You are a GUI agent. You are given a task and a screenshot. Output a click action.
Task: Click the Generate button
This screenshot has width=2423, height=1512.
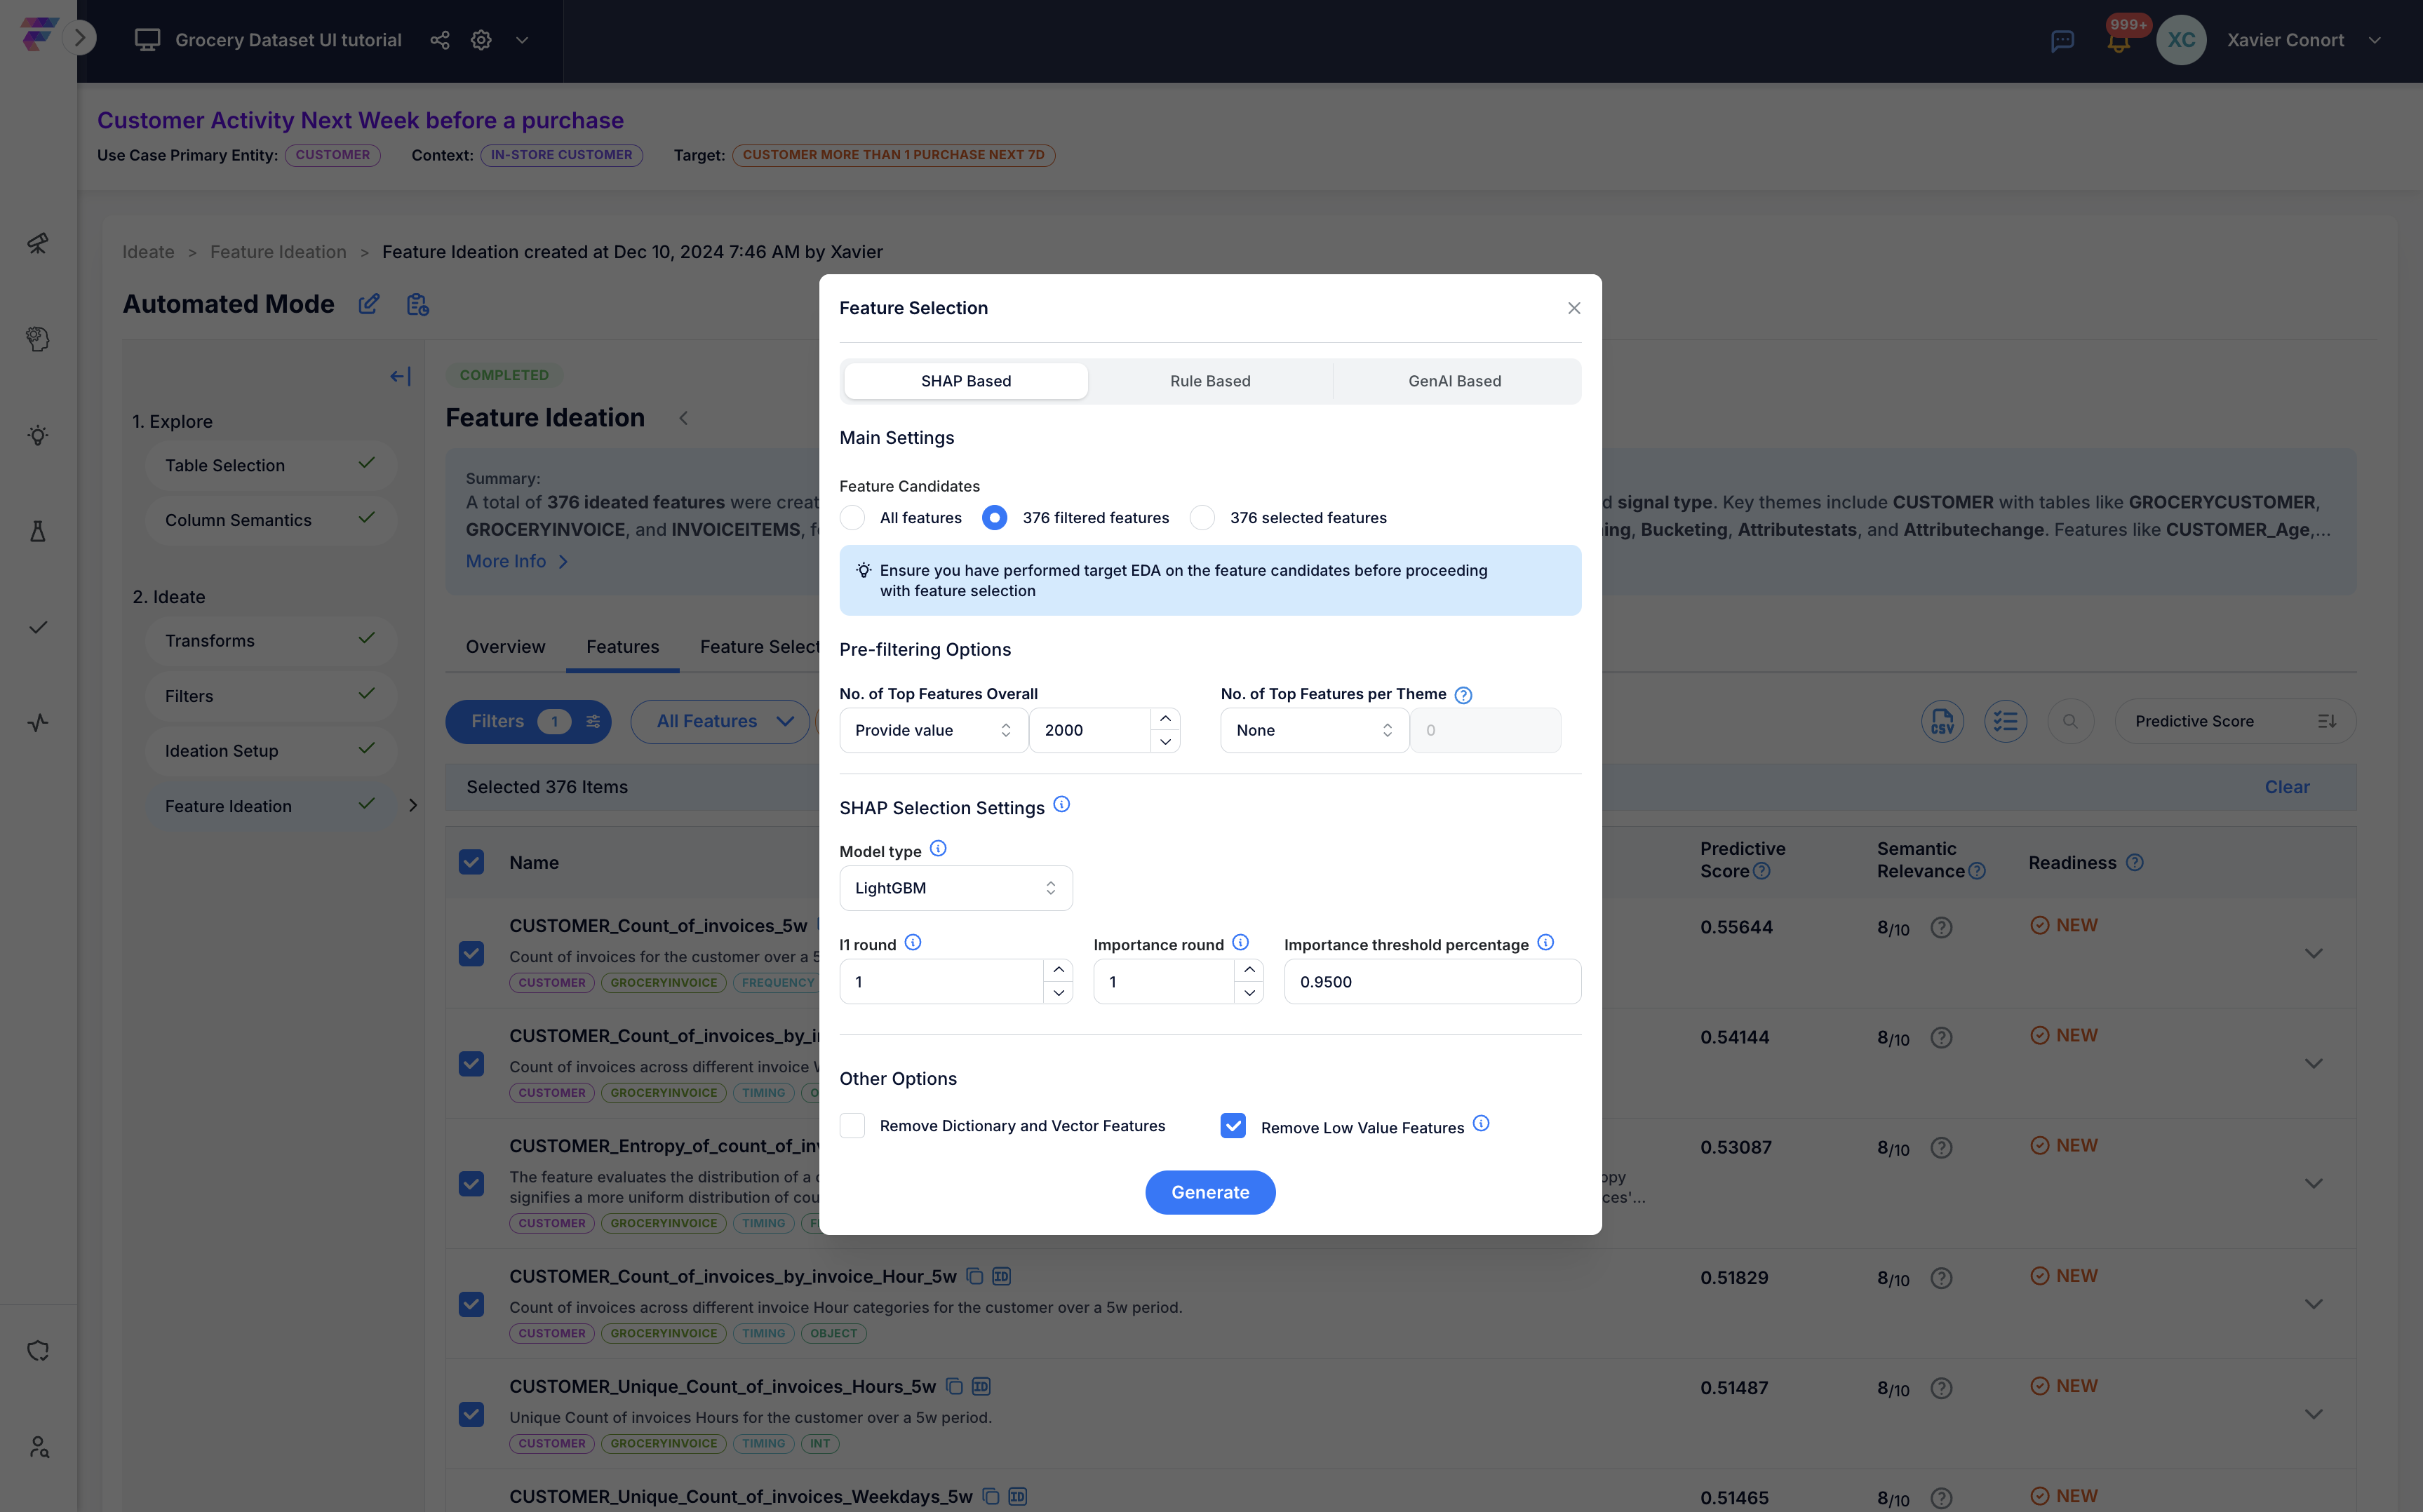1210,1192
